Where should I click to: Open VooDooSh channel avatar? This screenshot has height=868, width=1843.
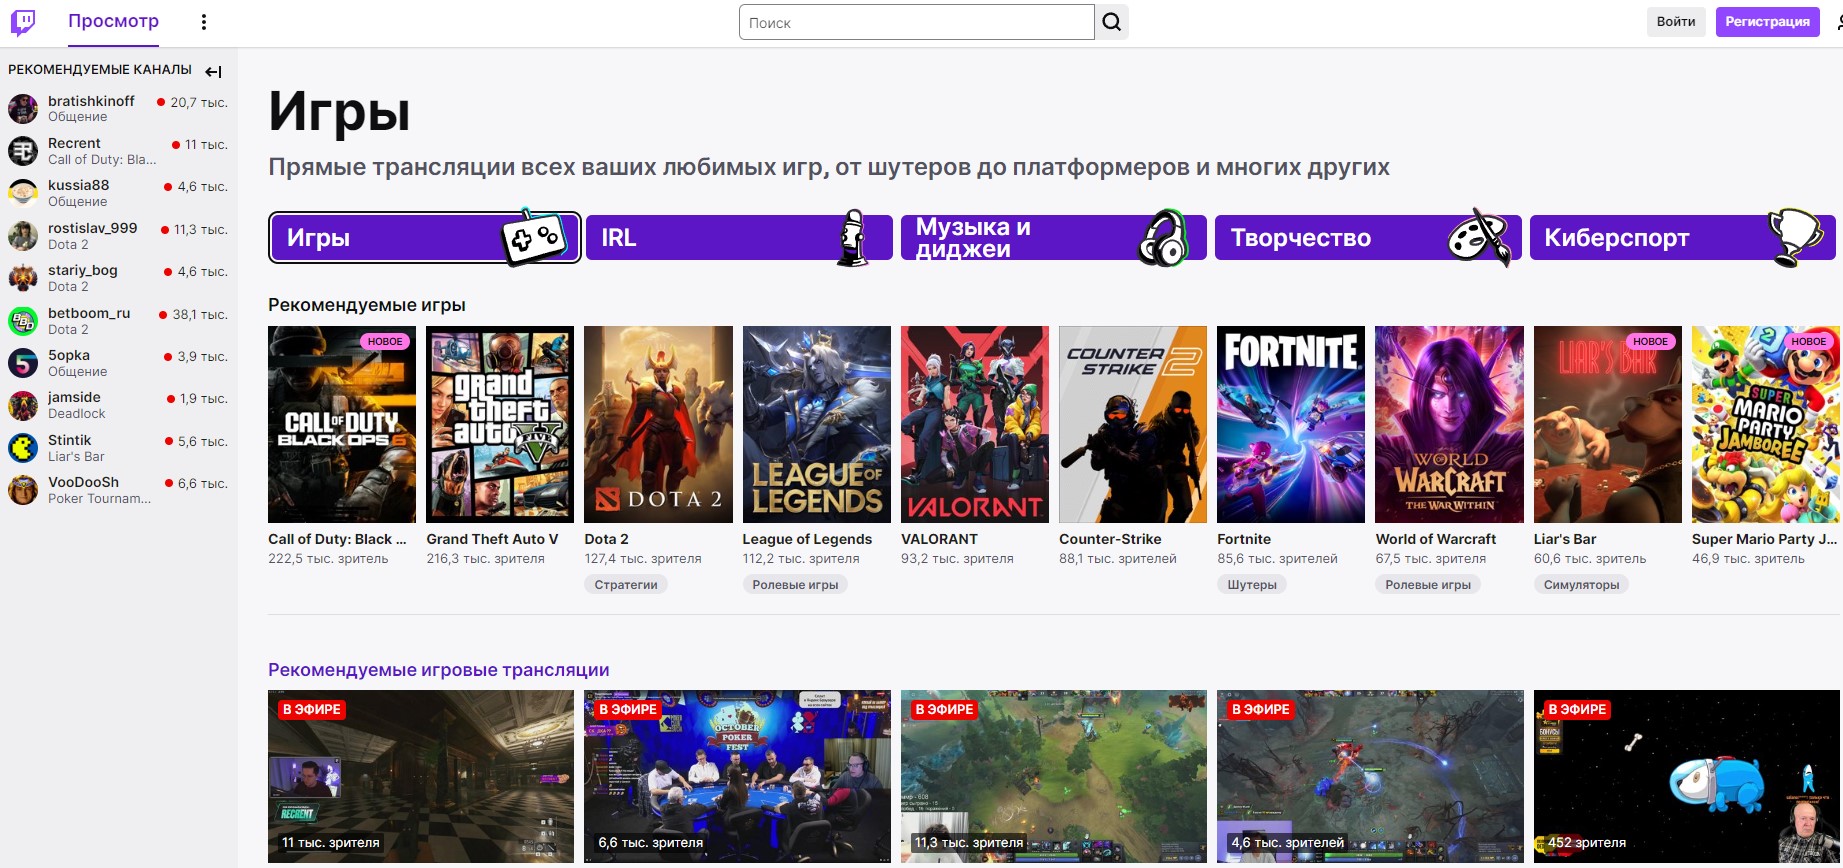23,489
